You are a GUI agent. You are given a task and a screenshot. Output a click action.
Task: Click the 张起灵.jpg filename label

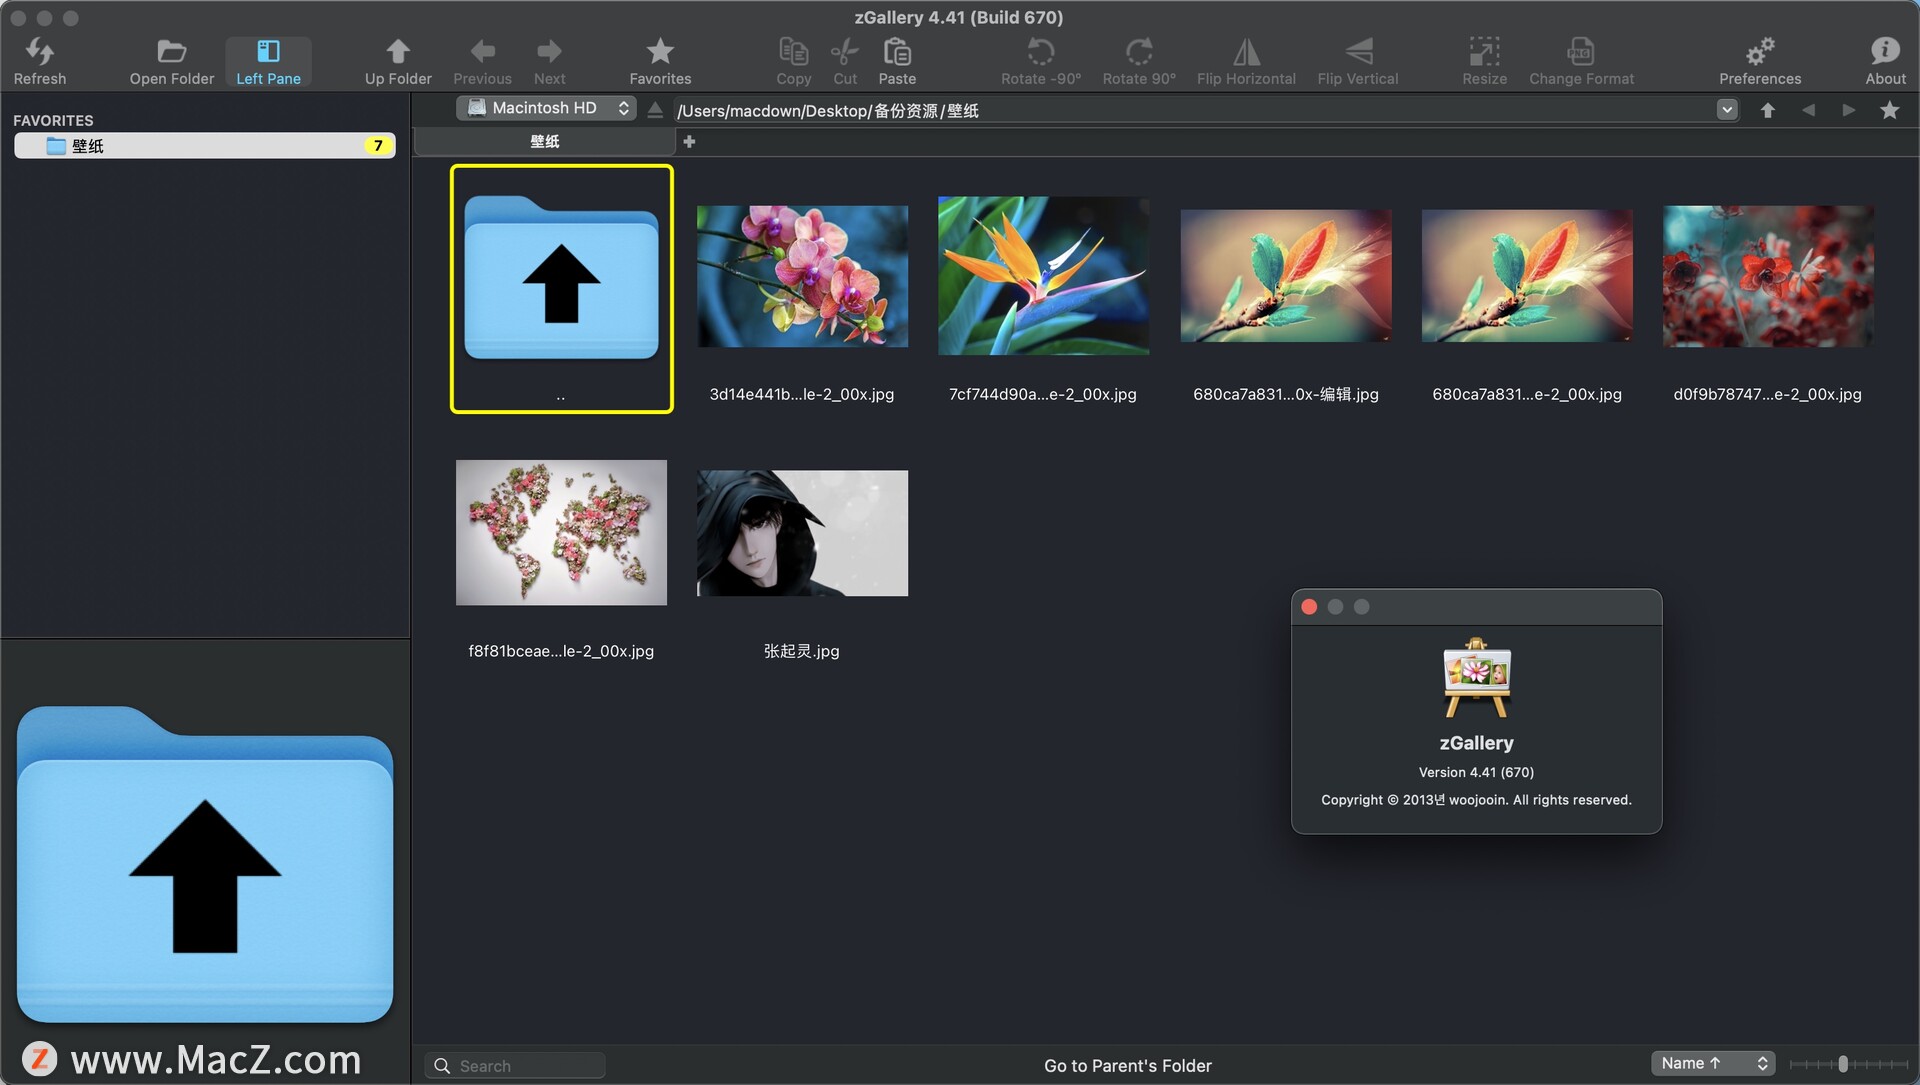(x=802, y=651)
